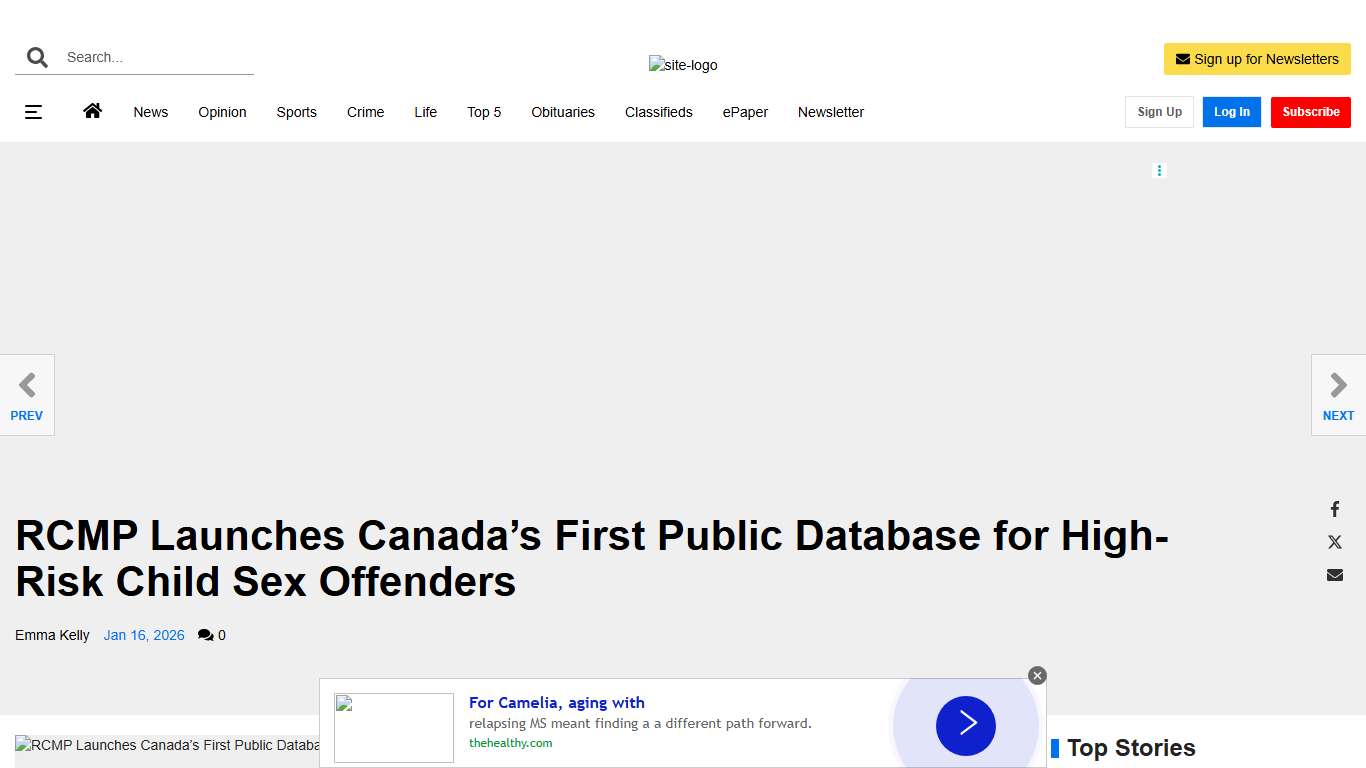Click the AdChoices info icon above the ad

point(1159,170)
